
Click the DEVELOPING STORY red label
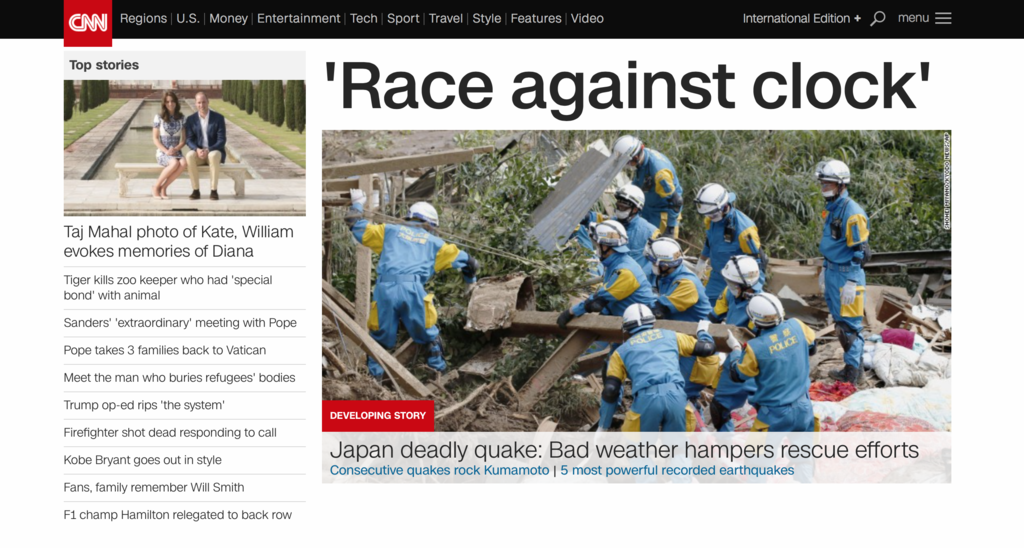tap(377, 415)
